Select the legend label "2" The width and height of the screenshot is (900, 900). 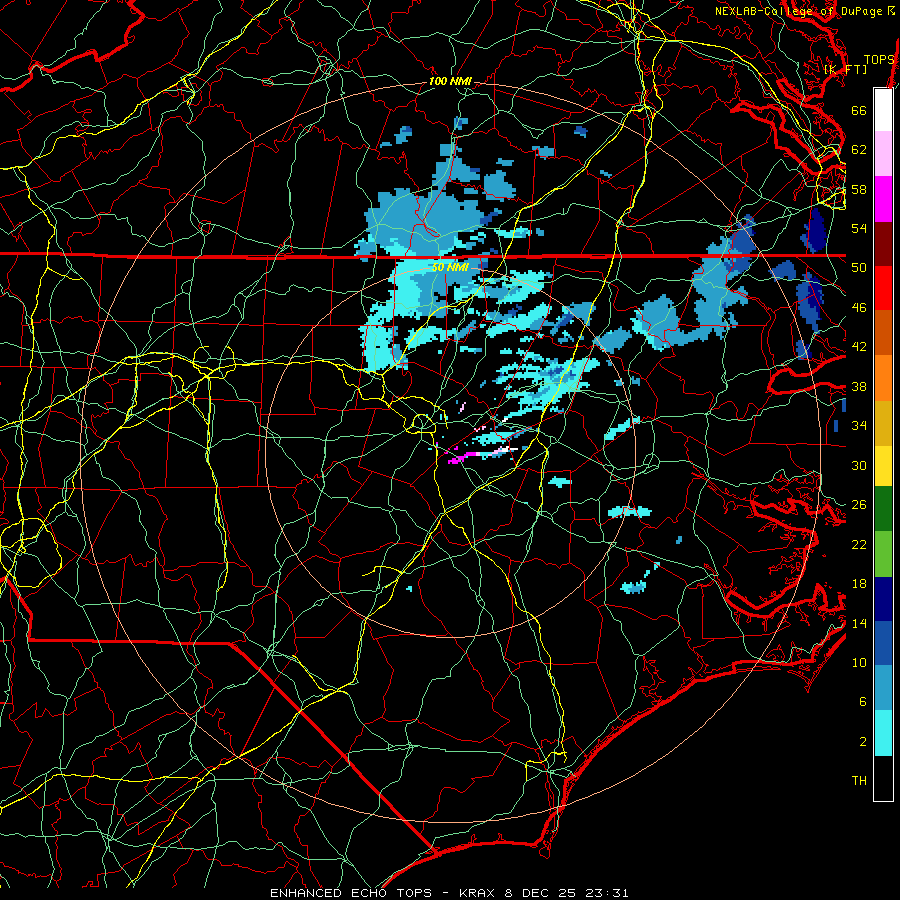863,742
